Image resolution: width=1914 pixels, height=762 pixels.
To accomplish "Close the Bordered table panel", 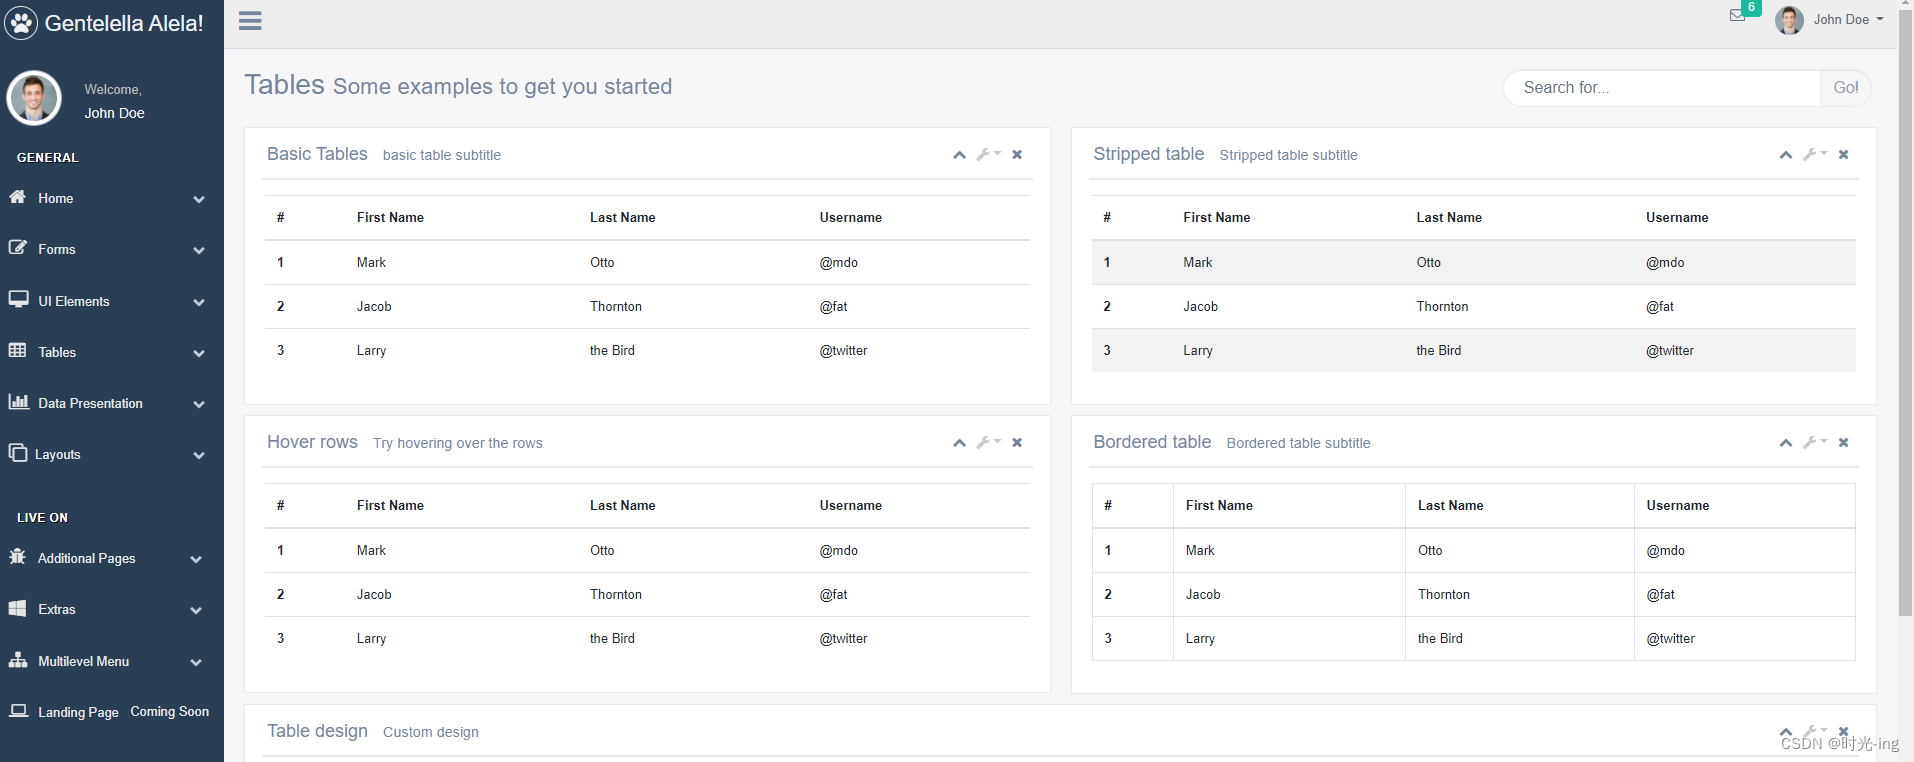I will (x=1843, y=442).
